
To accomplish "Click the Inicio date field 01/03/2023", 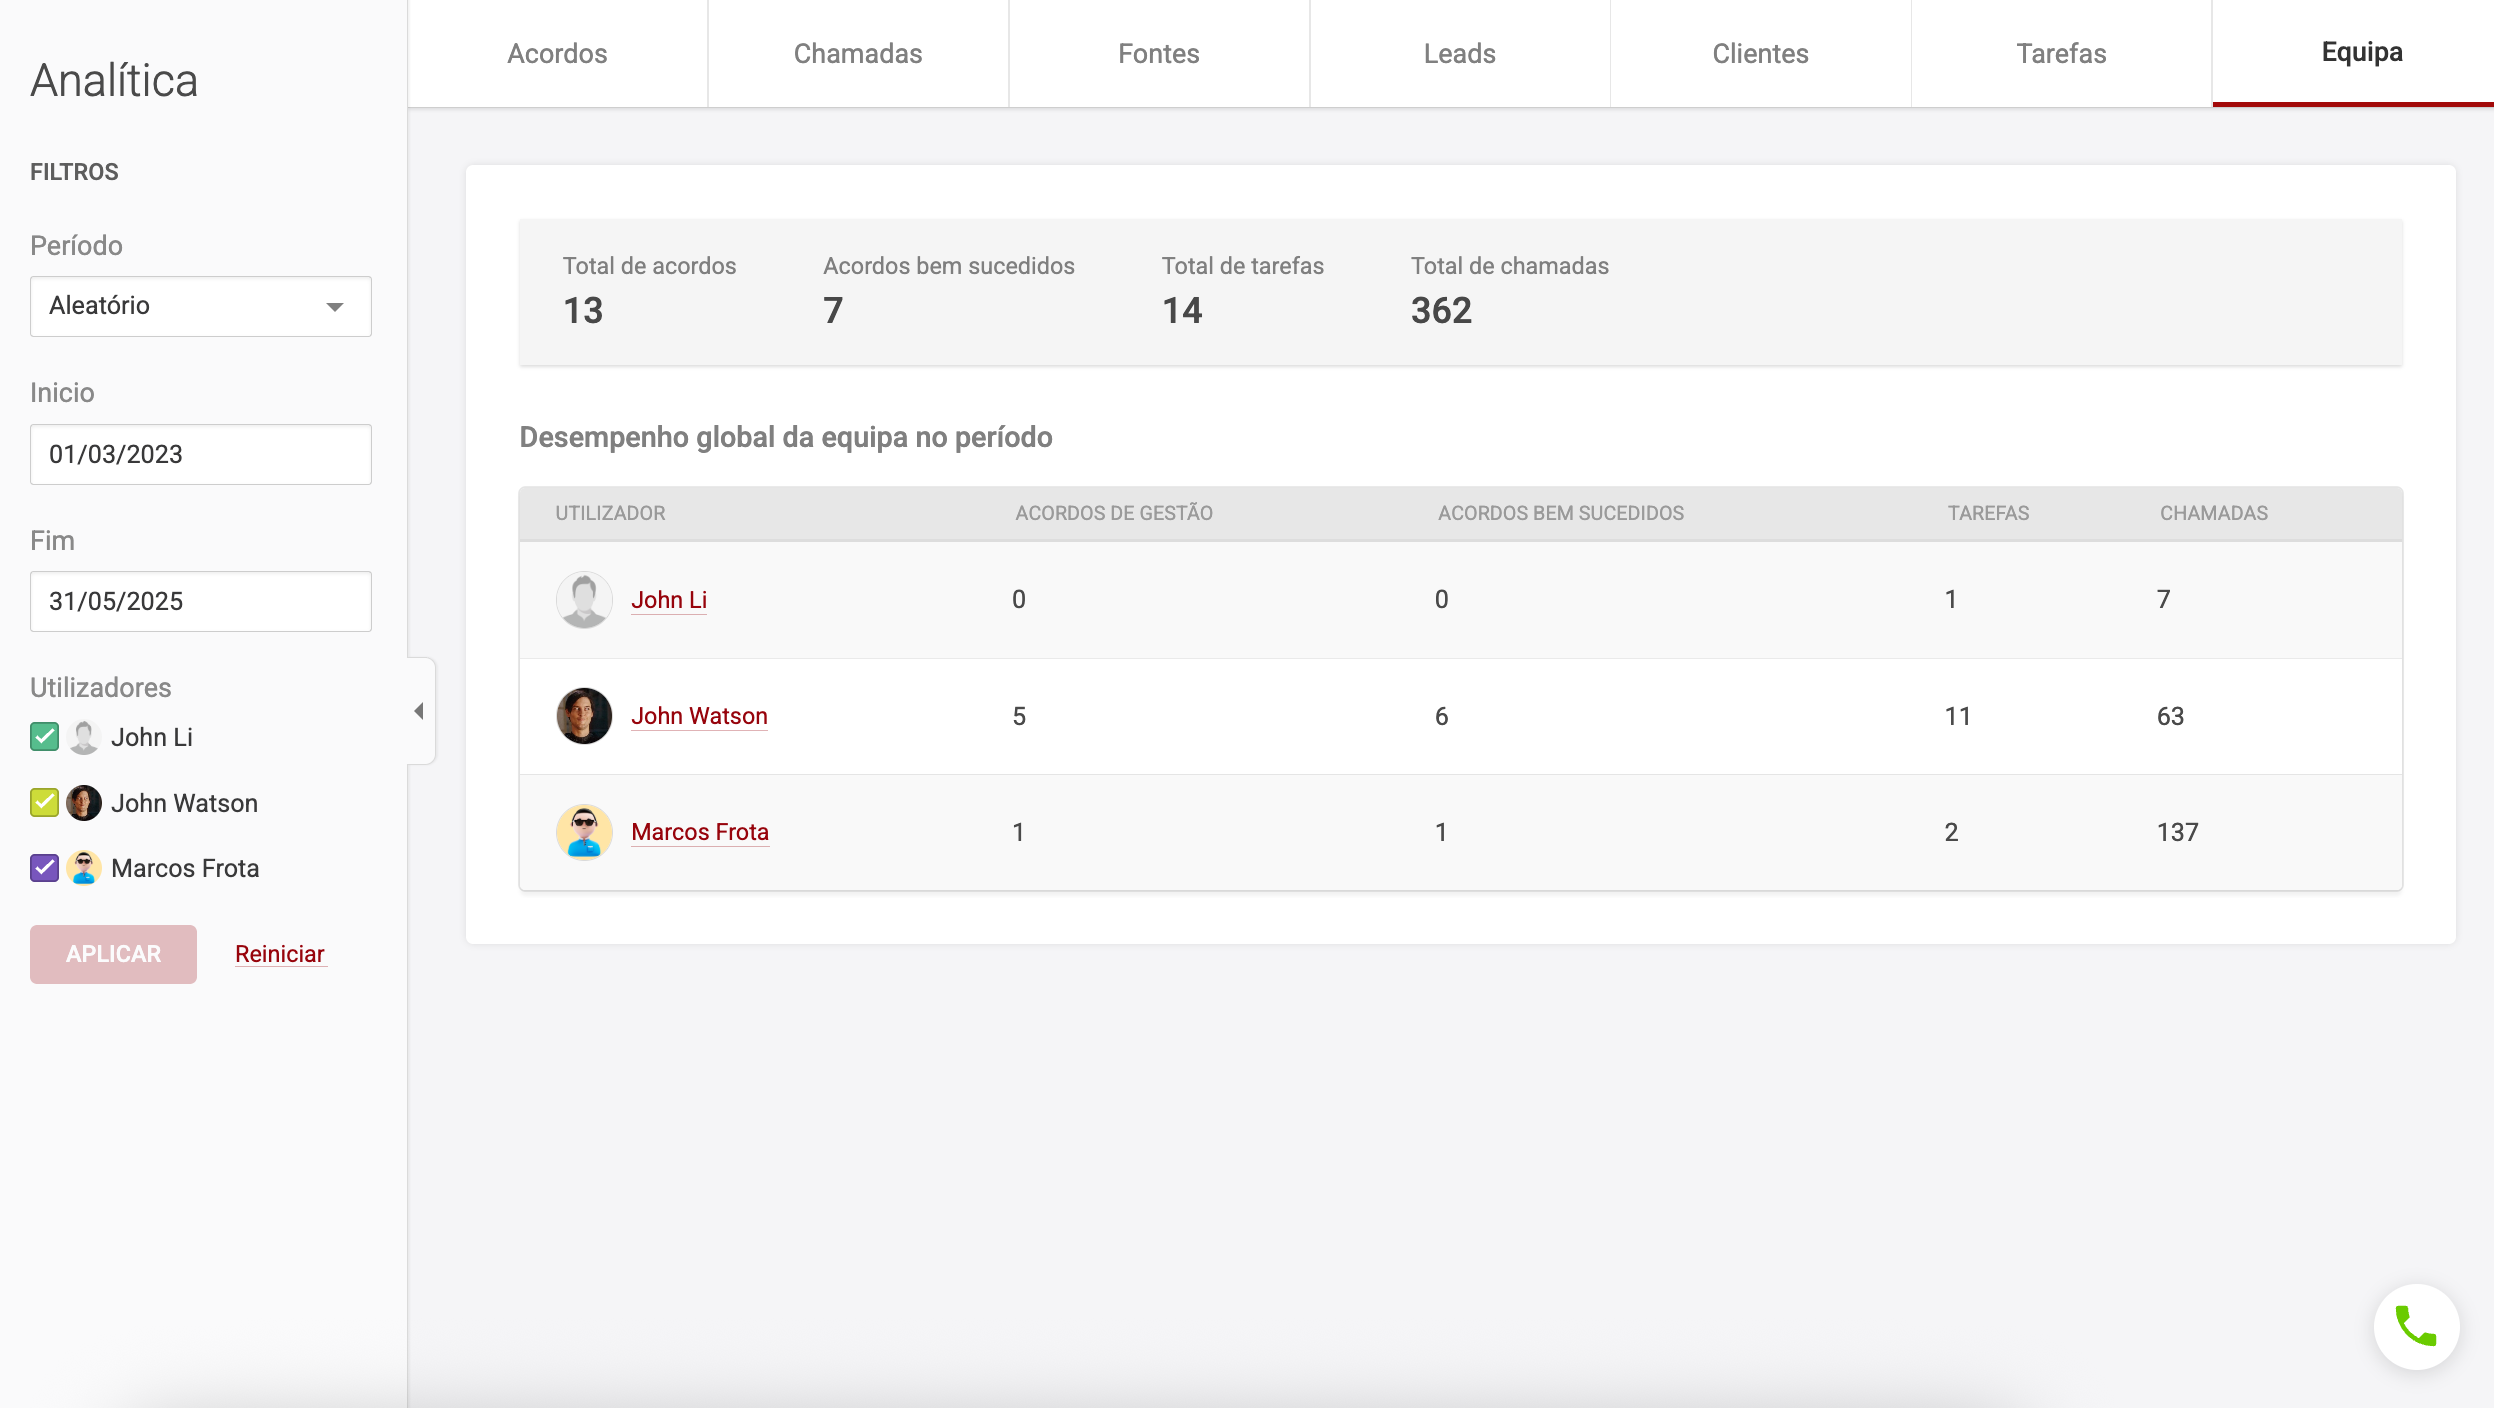I will (x=200, y=454).
